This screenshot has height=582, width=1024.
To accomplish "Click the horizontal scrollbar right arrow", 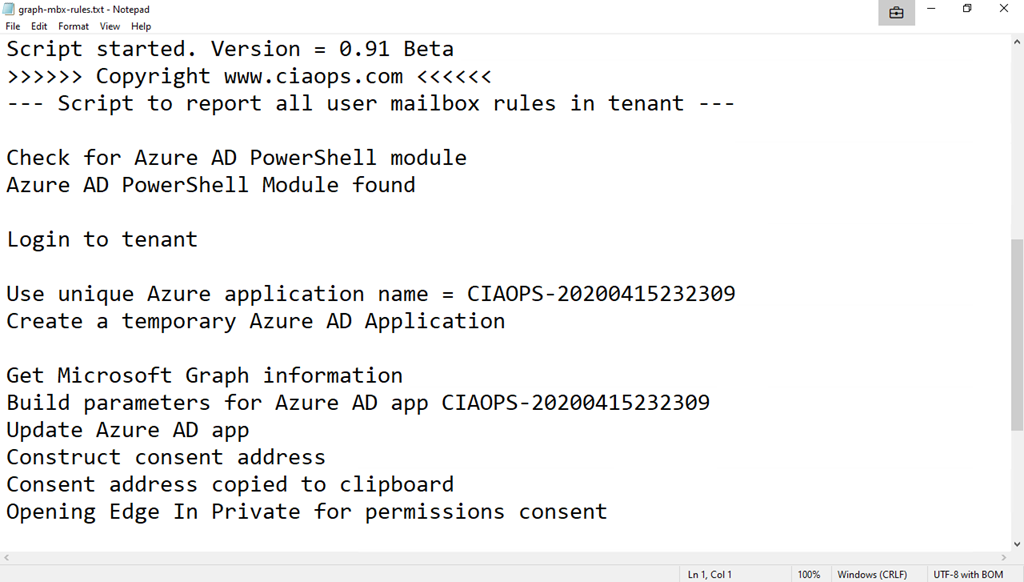I will pyautogui.click(x=1004, y=557).
